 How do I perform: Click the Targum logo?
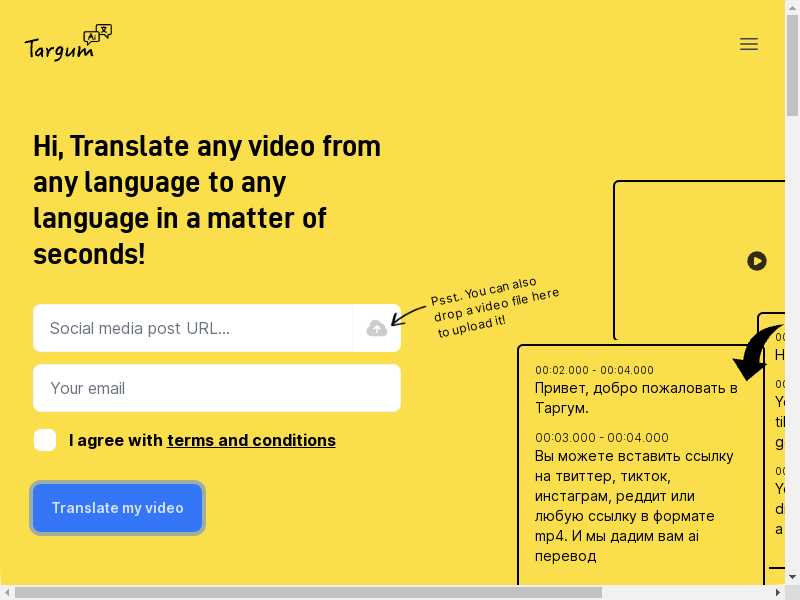[x=68, y=43]
